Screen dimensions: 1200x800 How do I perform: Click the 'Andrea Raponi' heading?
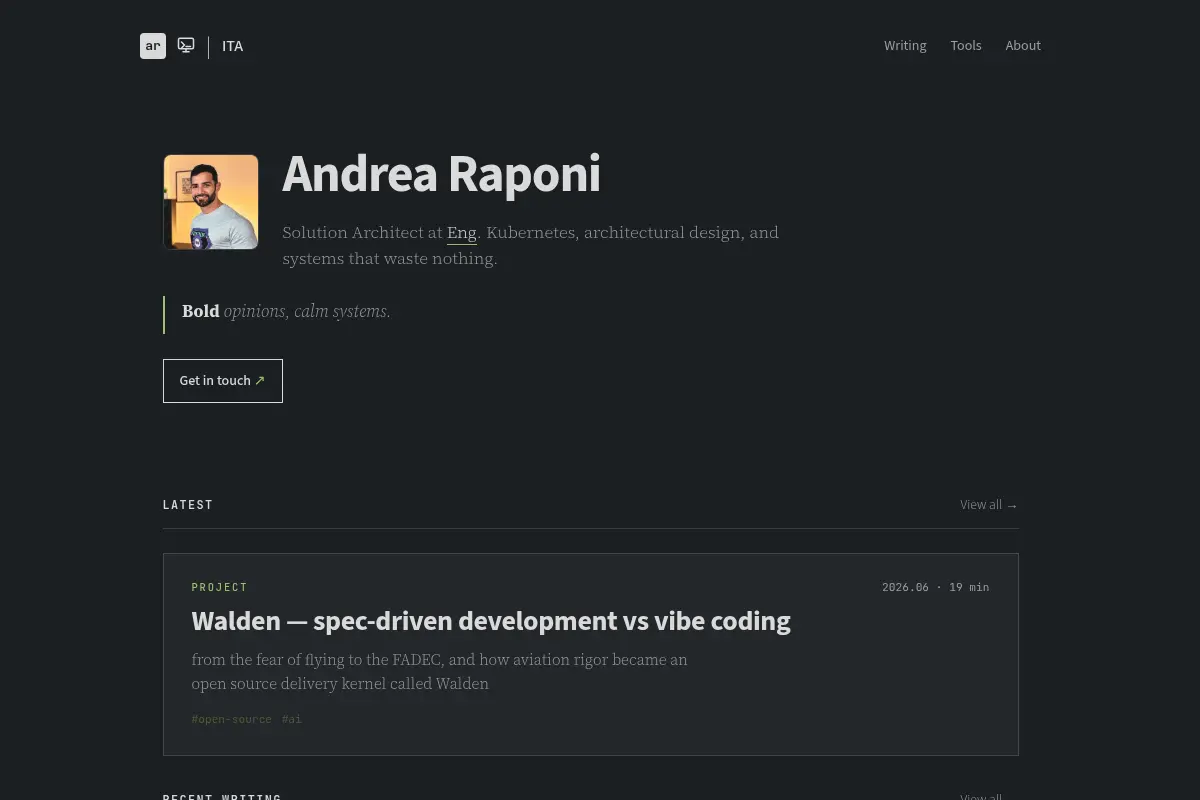(441, 174)
